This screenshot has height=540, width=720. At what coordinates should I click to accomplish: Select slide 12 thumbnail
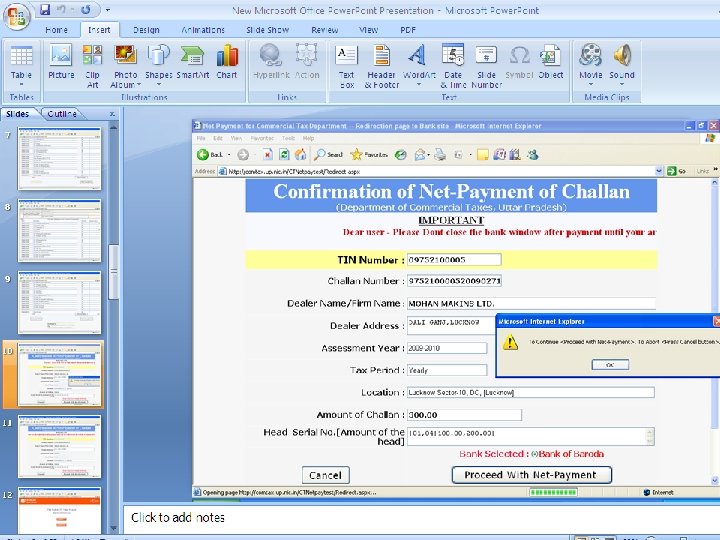coord(59,510)
